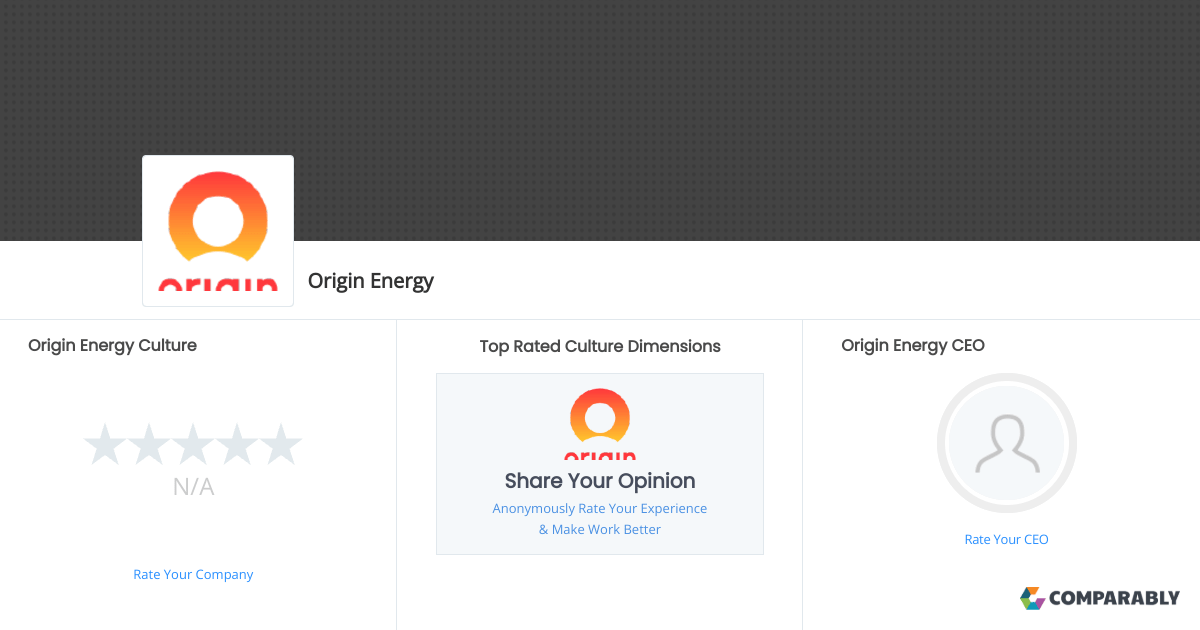
Task: Open the Rate Your CEO link
Action: (x=1006, y=540)
